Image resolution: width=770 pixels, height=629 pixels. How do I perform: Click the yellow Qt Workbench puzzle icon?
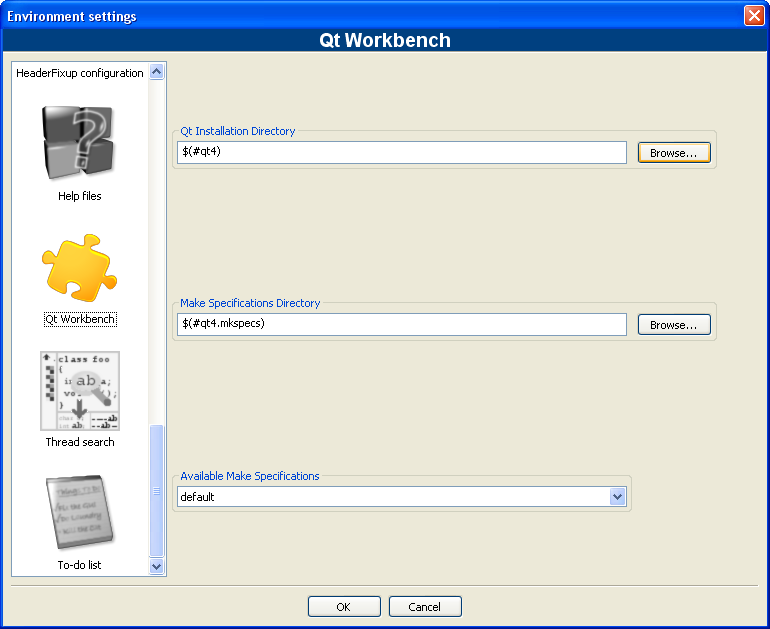(79, 268)
